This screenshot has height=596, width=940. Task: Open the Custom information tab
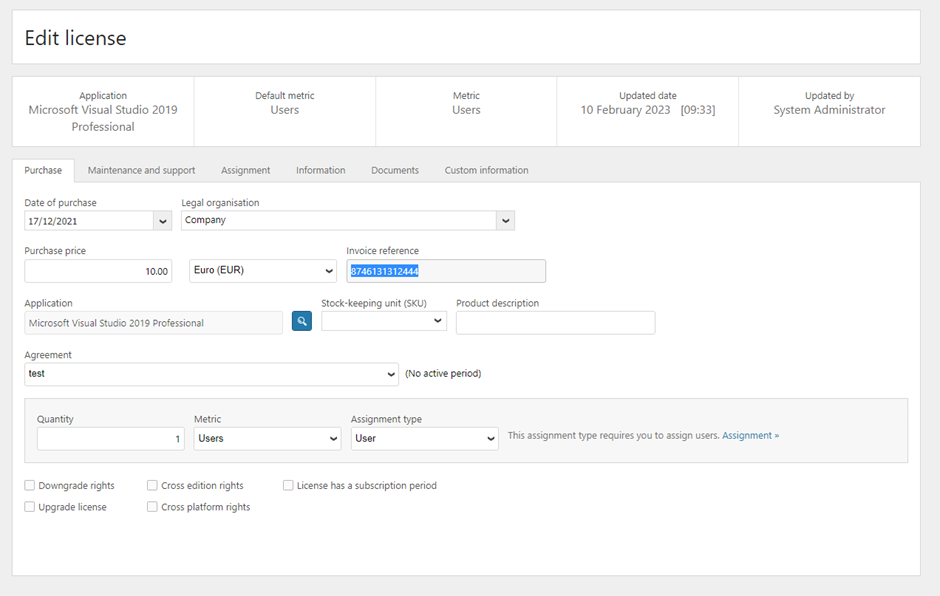[x=487, y=170]
